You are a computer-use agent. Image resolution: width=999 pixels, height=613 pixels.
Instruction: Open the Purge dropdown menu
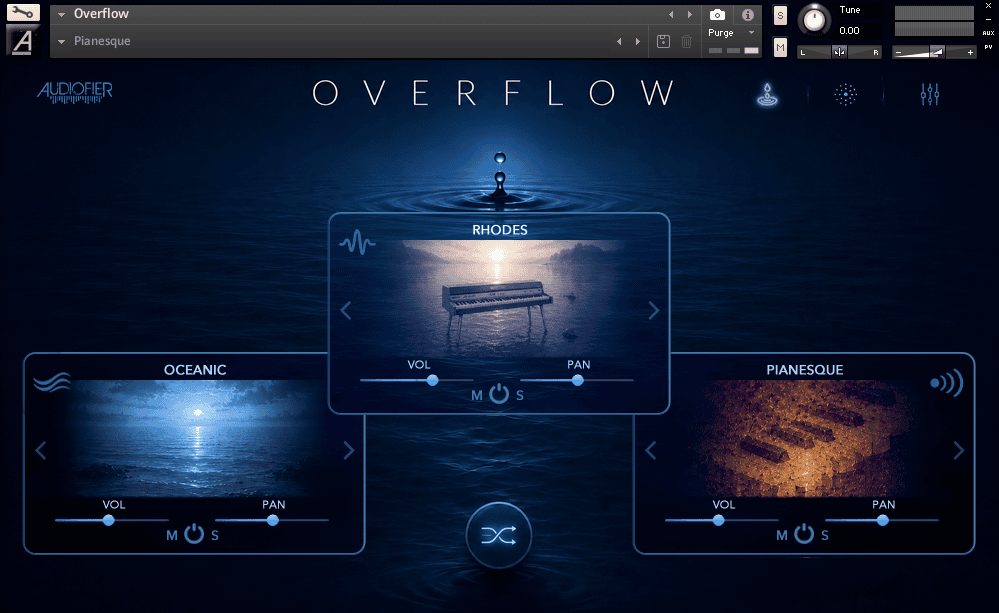click(x=731, y=32)
